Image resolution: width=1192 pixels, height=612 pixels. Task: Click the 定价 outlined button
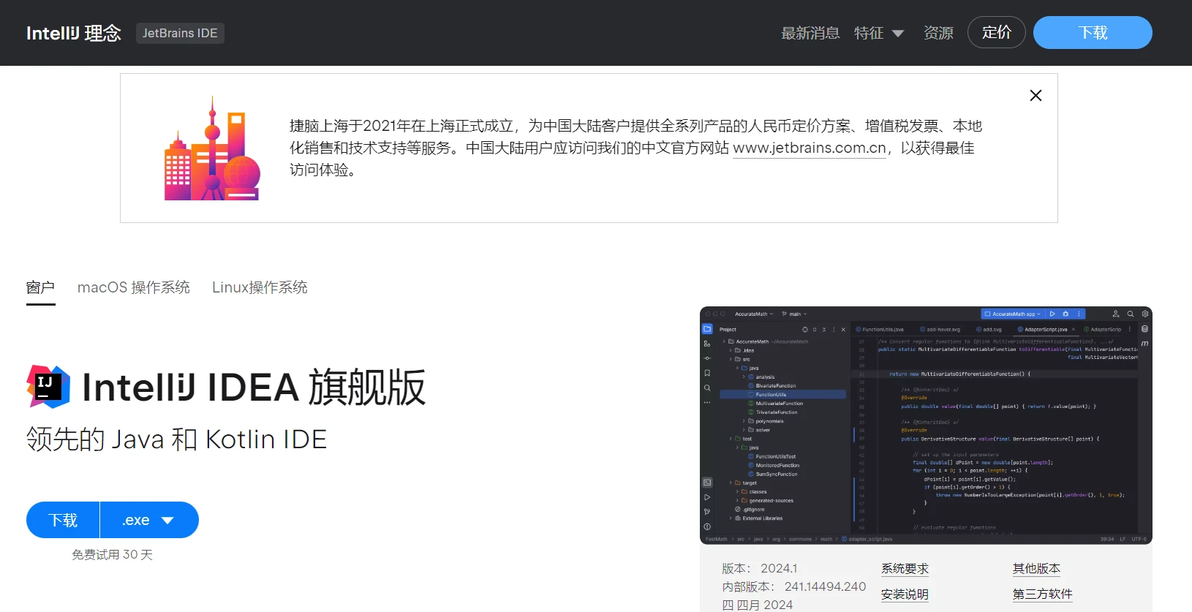pos(997,33)
